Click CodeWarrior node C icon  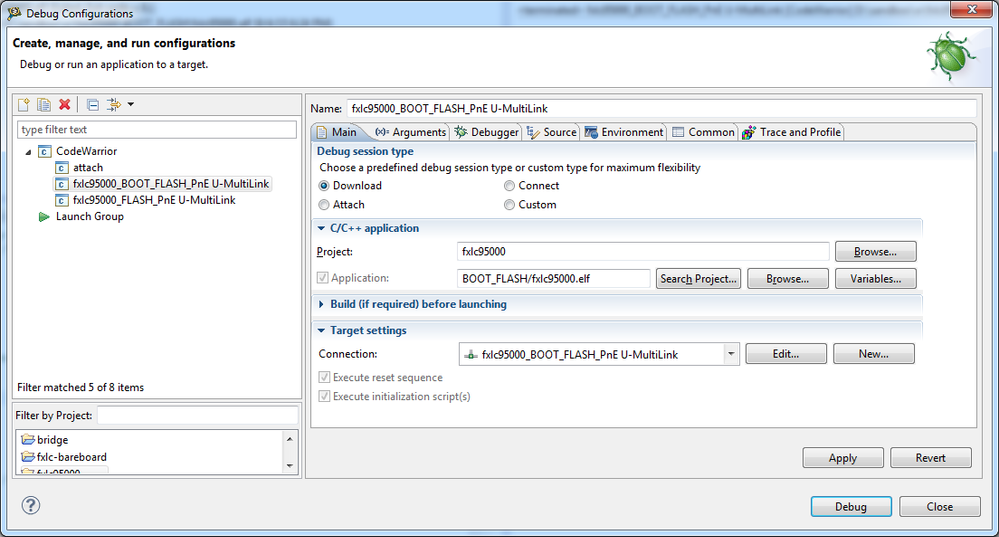pos(45,151)
